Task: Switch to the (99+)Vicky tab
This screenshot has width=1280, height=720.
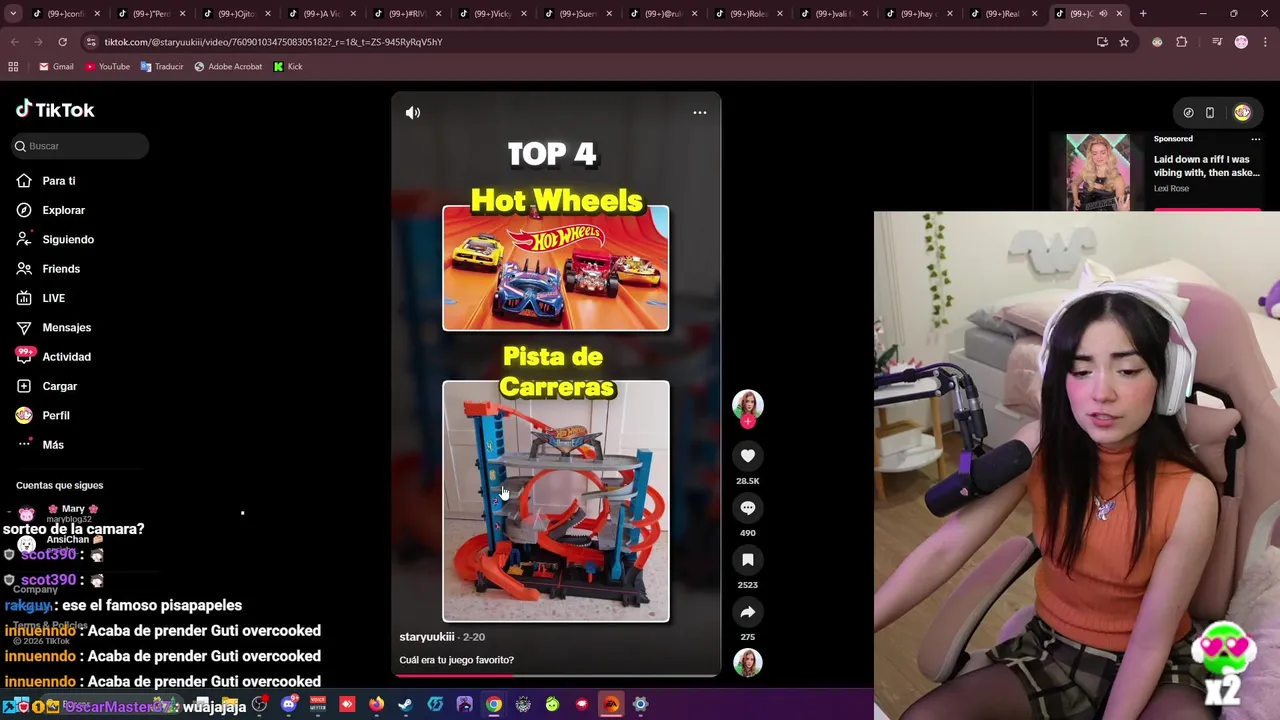Action: [493, 14]
